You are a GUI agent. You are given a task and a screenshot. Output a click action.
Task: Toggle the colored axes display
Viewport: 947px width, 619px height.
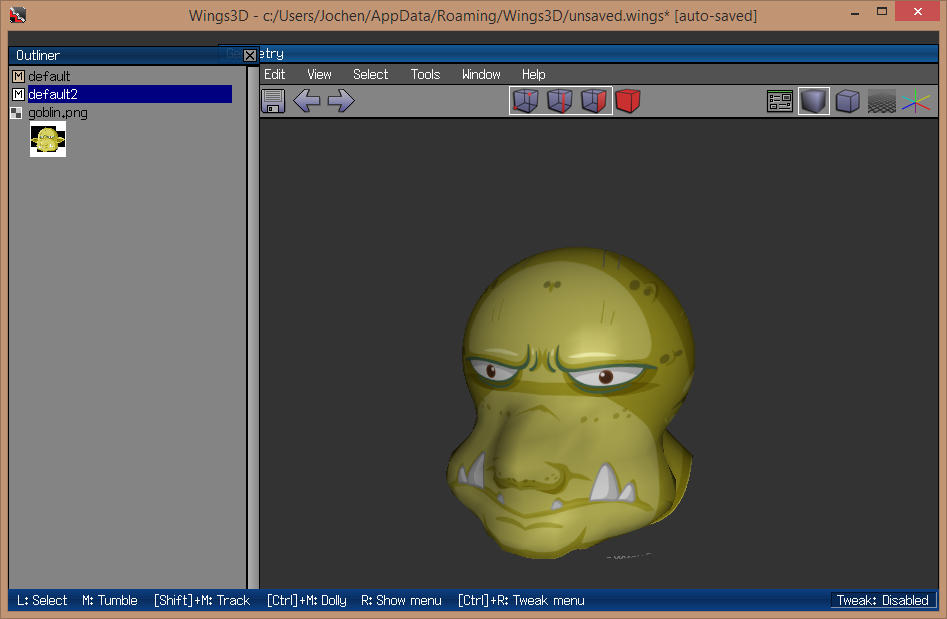pyautogui.click(x=915, y=101)
